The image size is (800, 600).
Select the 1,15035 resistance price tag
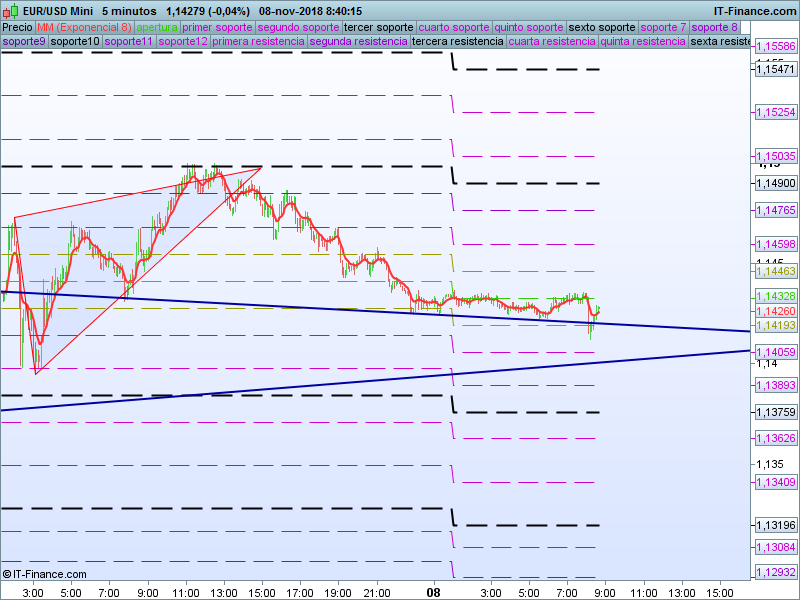(777, 157)
